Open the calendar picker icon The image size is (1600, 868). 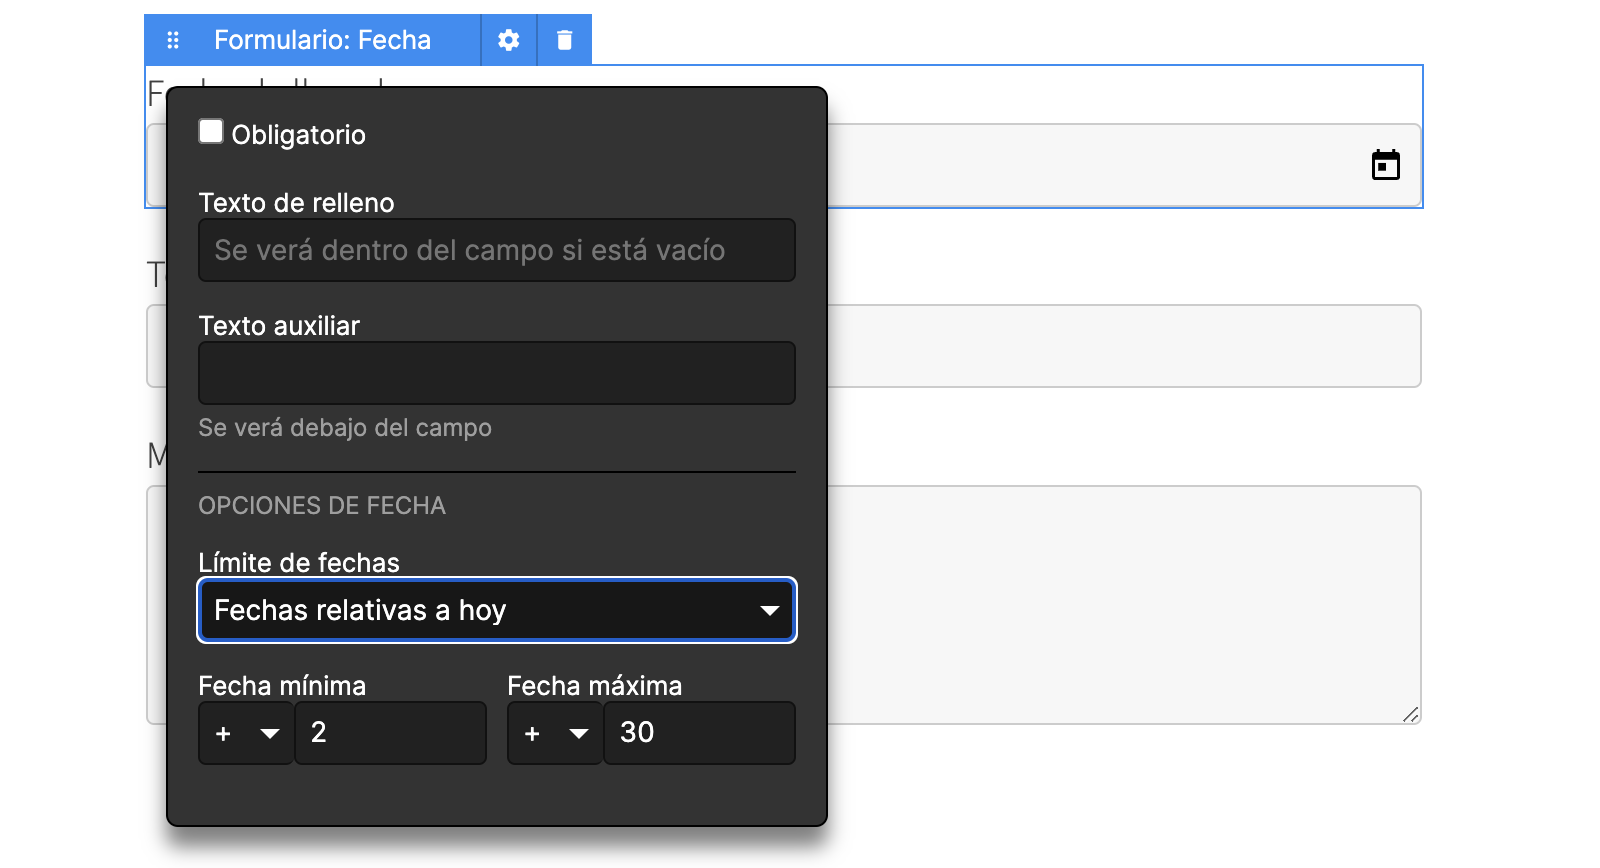(1386, 165)
